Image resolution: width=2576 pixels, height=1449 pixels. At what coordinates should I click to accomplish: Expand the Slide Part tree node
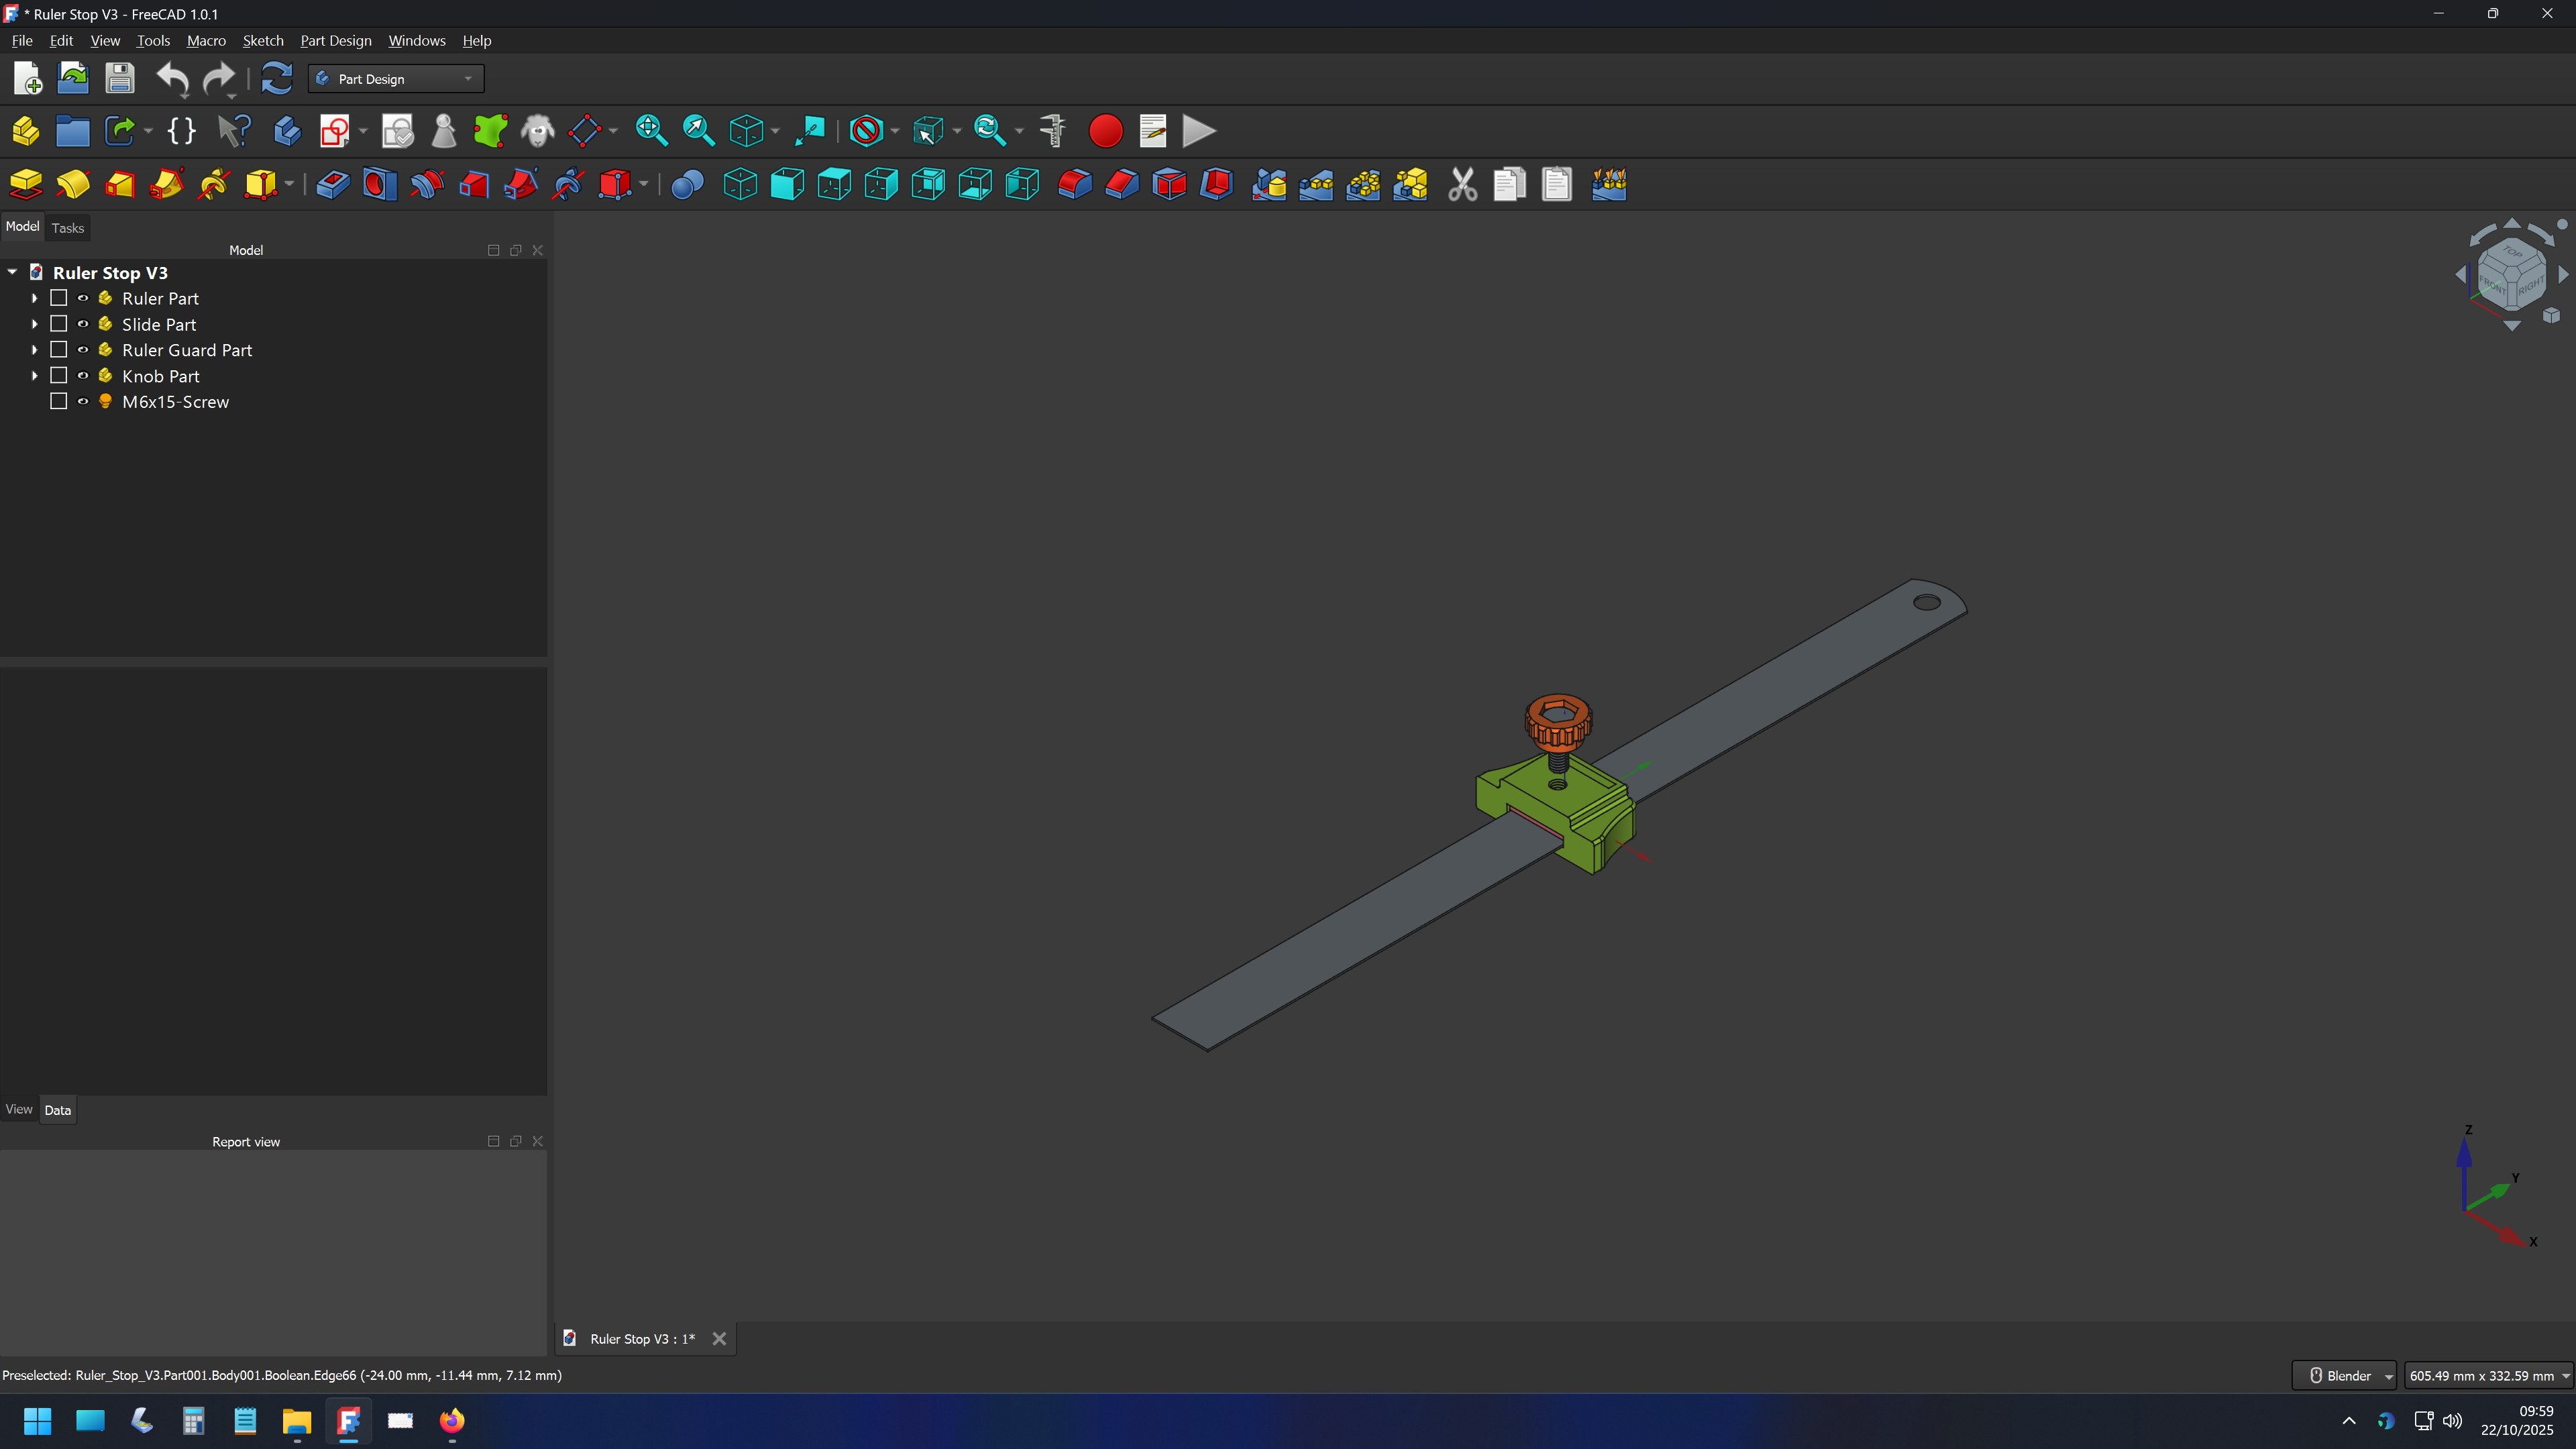35,324
